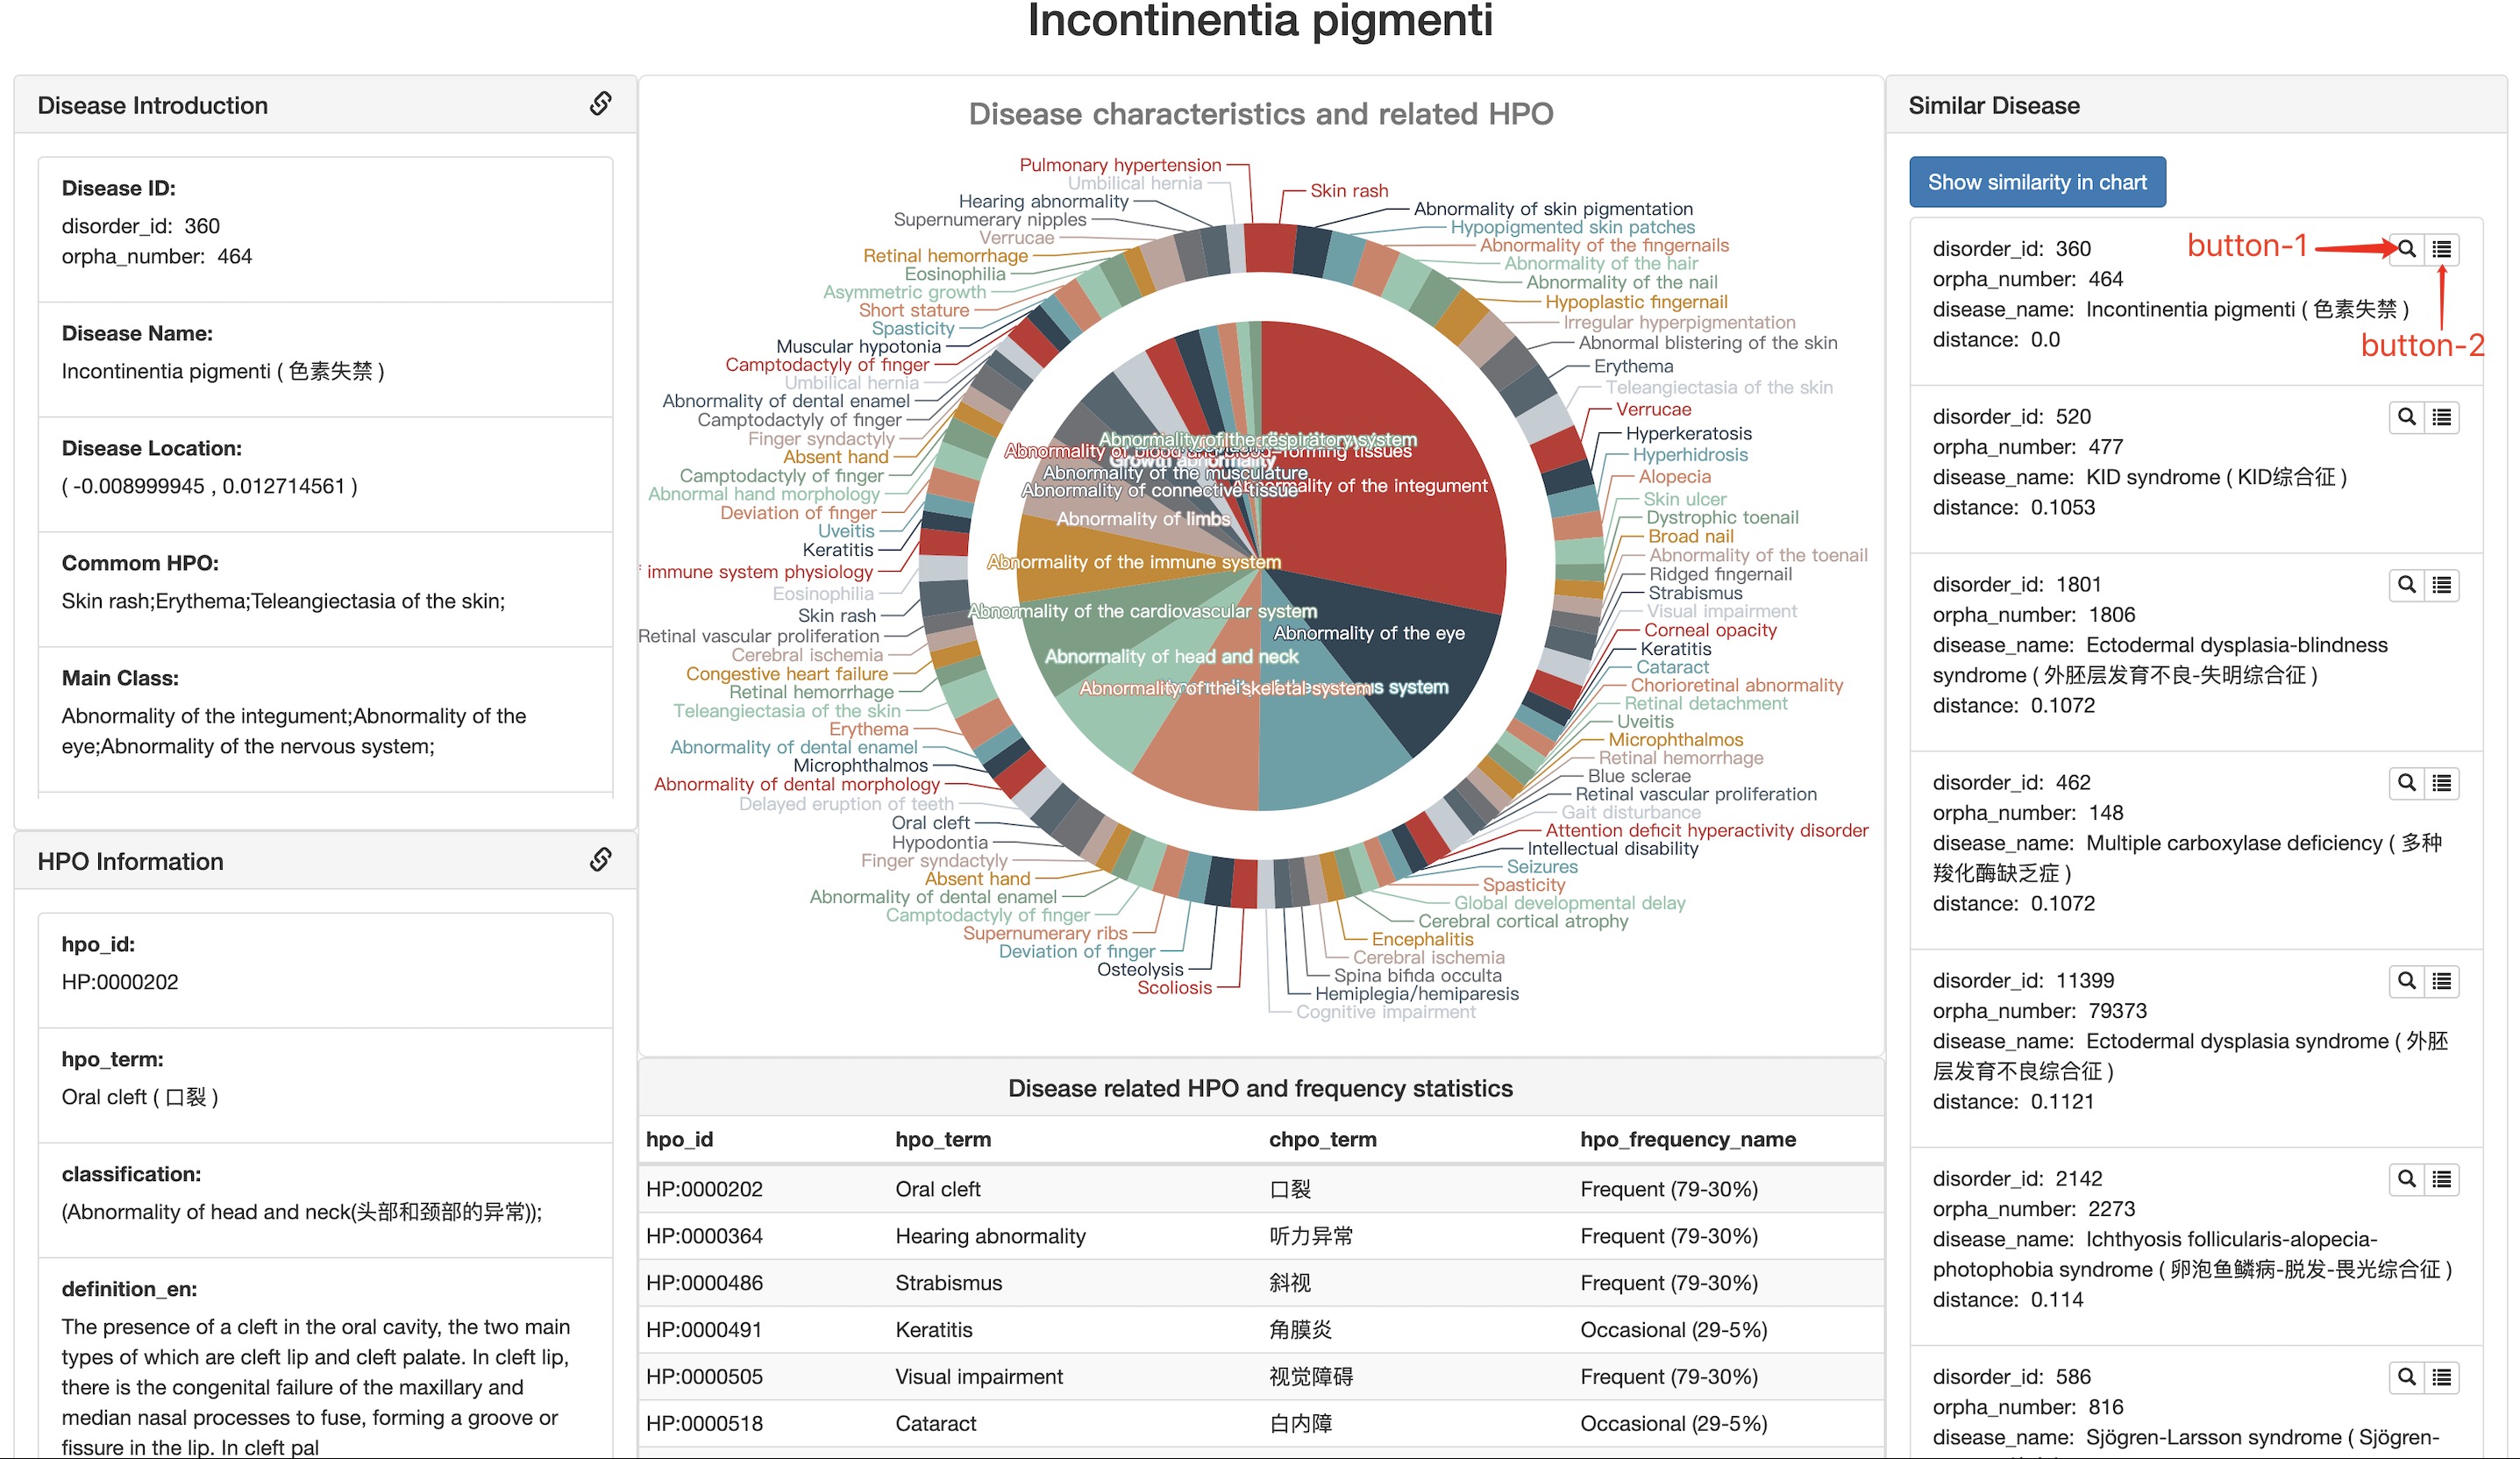Click Cognitive impairment chart label
Screen dimensions: 2520x1459
pyautogui.click(x=1385, y=1011)
